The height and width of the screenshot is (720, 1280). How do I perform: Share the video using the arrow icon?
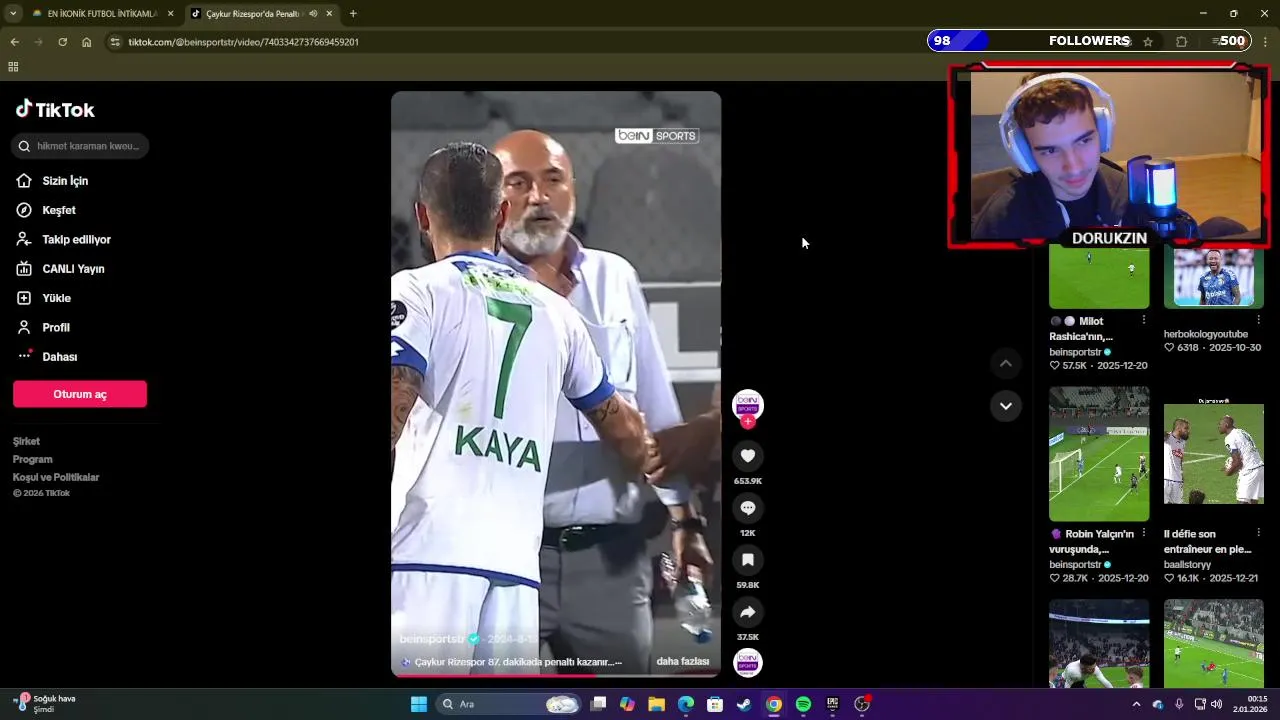(x=747, y=612)
